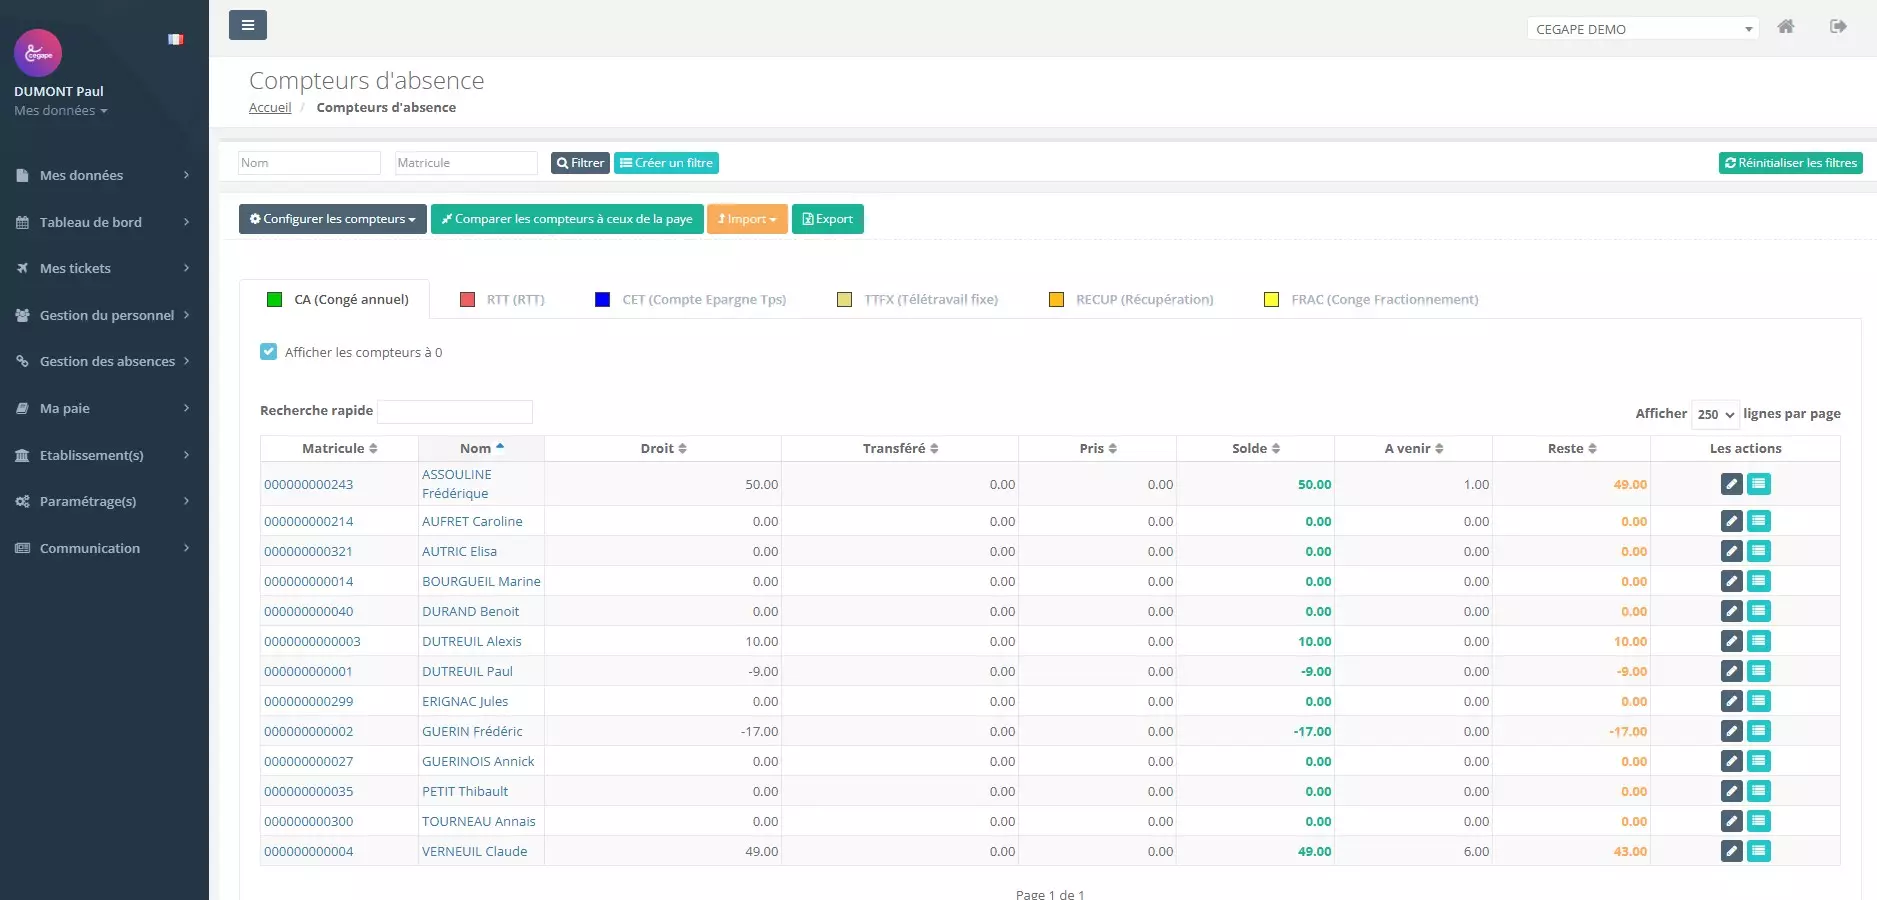
Task: Click the Filtrer button
Action: point(580,163)
